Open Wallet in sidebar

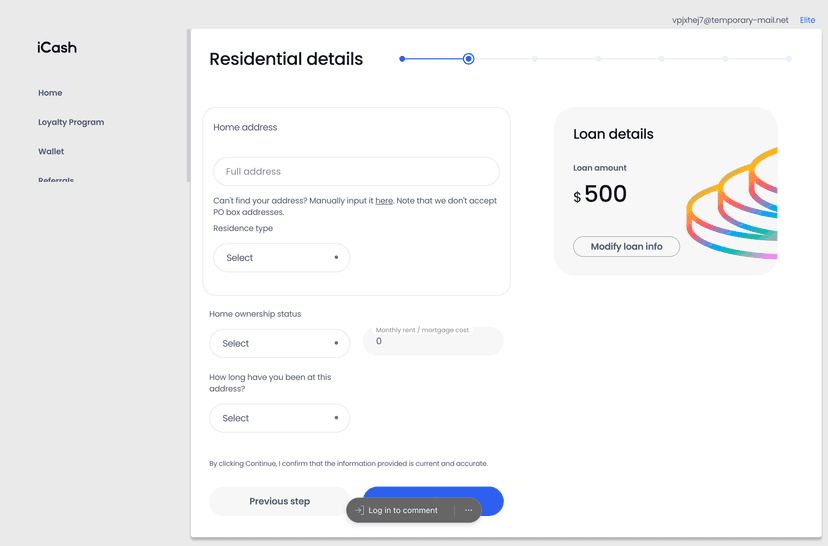[x=51, y=152]
